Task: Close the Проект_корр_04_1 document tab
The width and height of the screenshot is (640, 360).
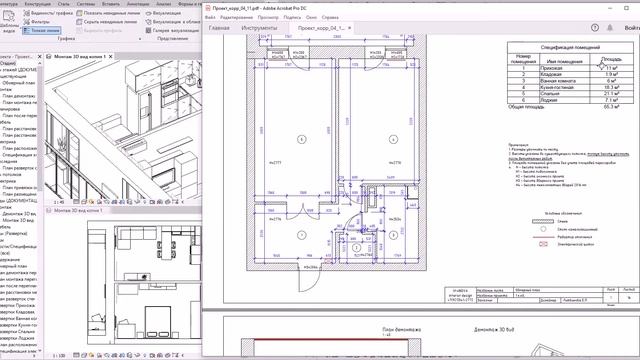Action: (x=349, y=28)
